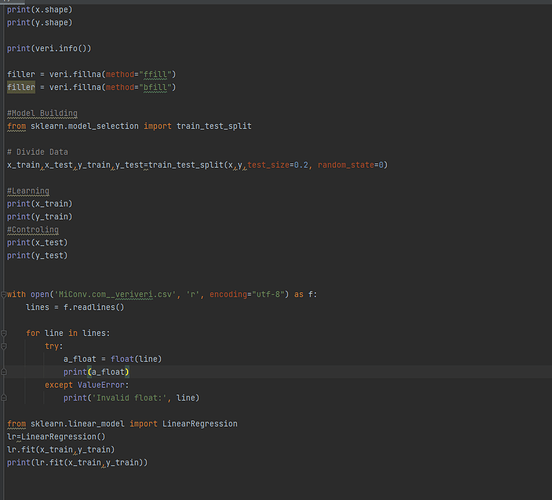Place cursor on print(x.shape) line
552x500 pixels.
[39, 10]
